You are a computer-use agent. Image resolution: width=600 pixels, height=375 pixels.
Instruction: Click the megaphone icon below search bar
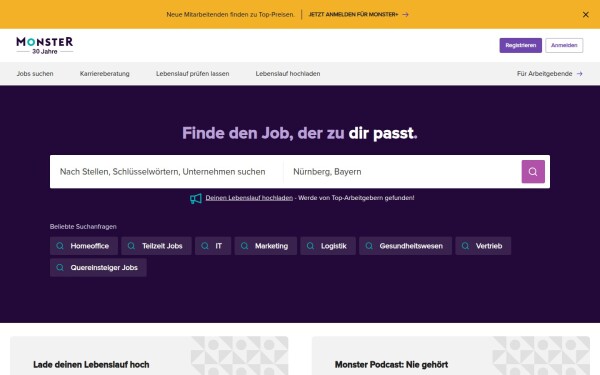(x=196, y=198)
